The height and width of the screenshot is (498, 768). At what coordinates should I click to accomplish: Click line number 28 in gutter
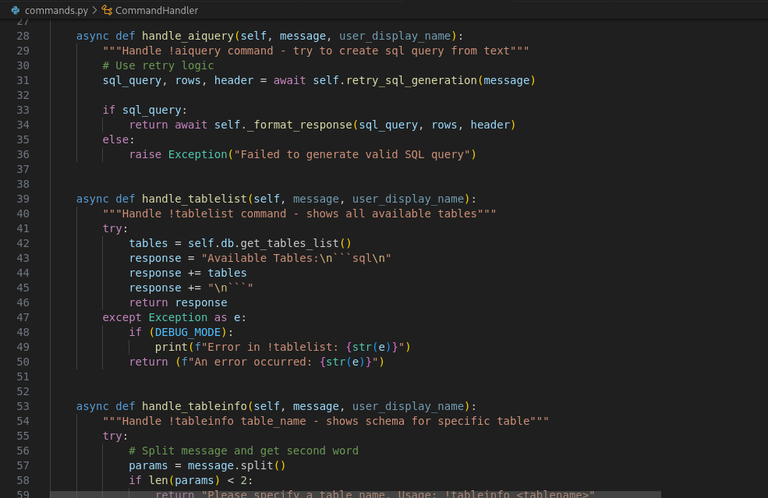(x=23, y=36)
